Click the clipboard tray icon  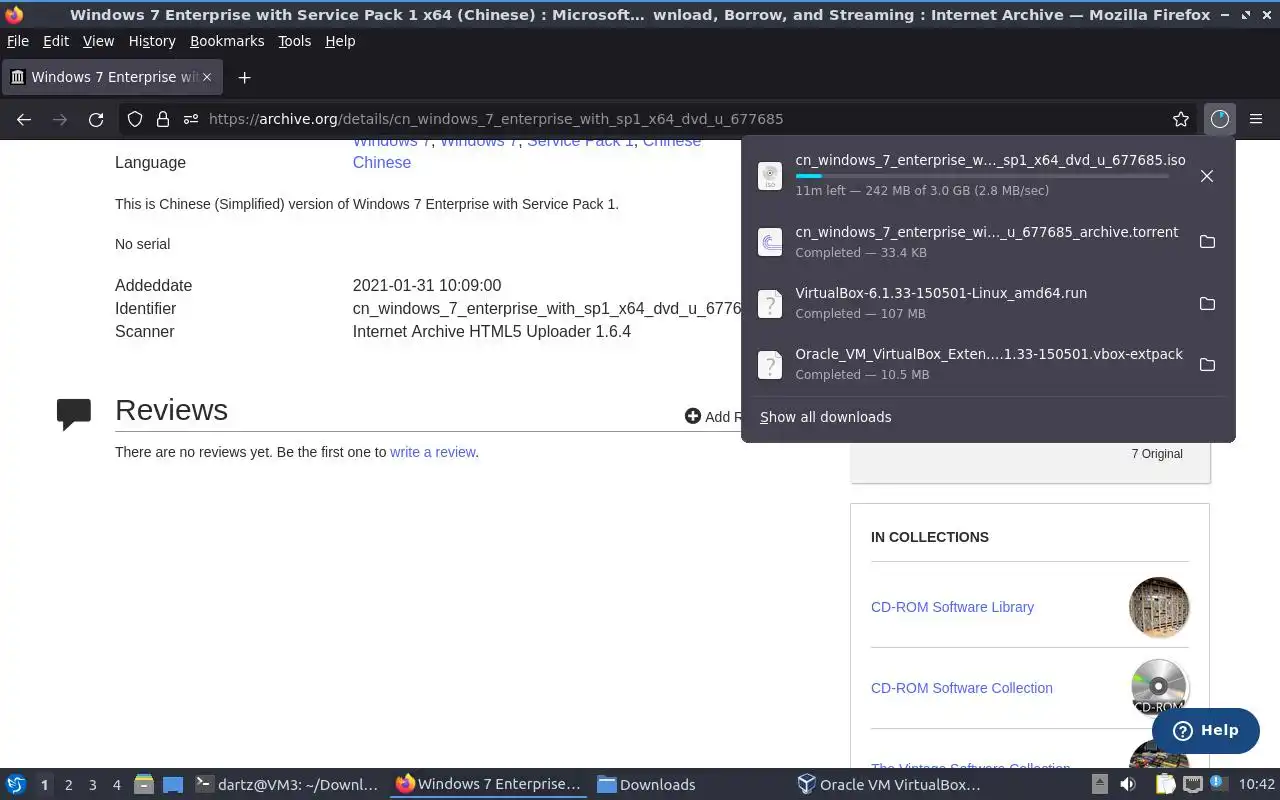(x=1165, y=785)
